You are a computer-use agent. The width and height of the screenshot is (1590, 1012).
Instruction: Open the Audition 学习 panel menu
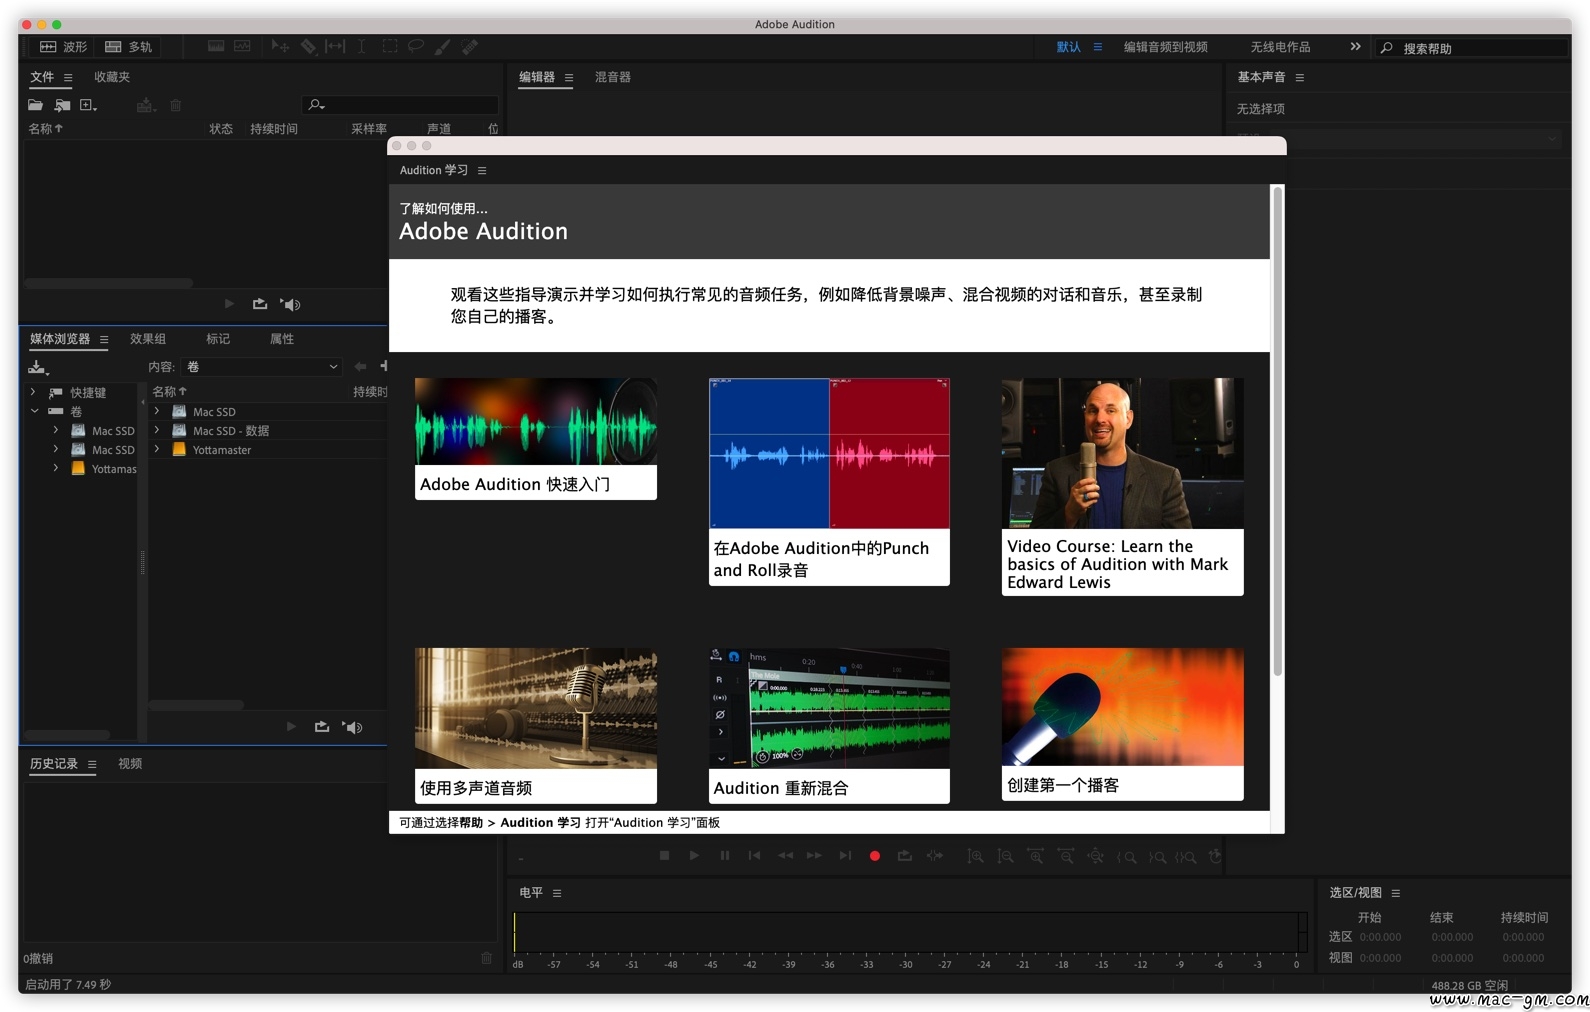[482, 171]
